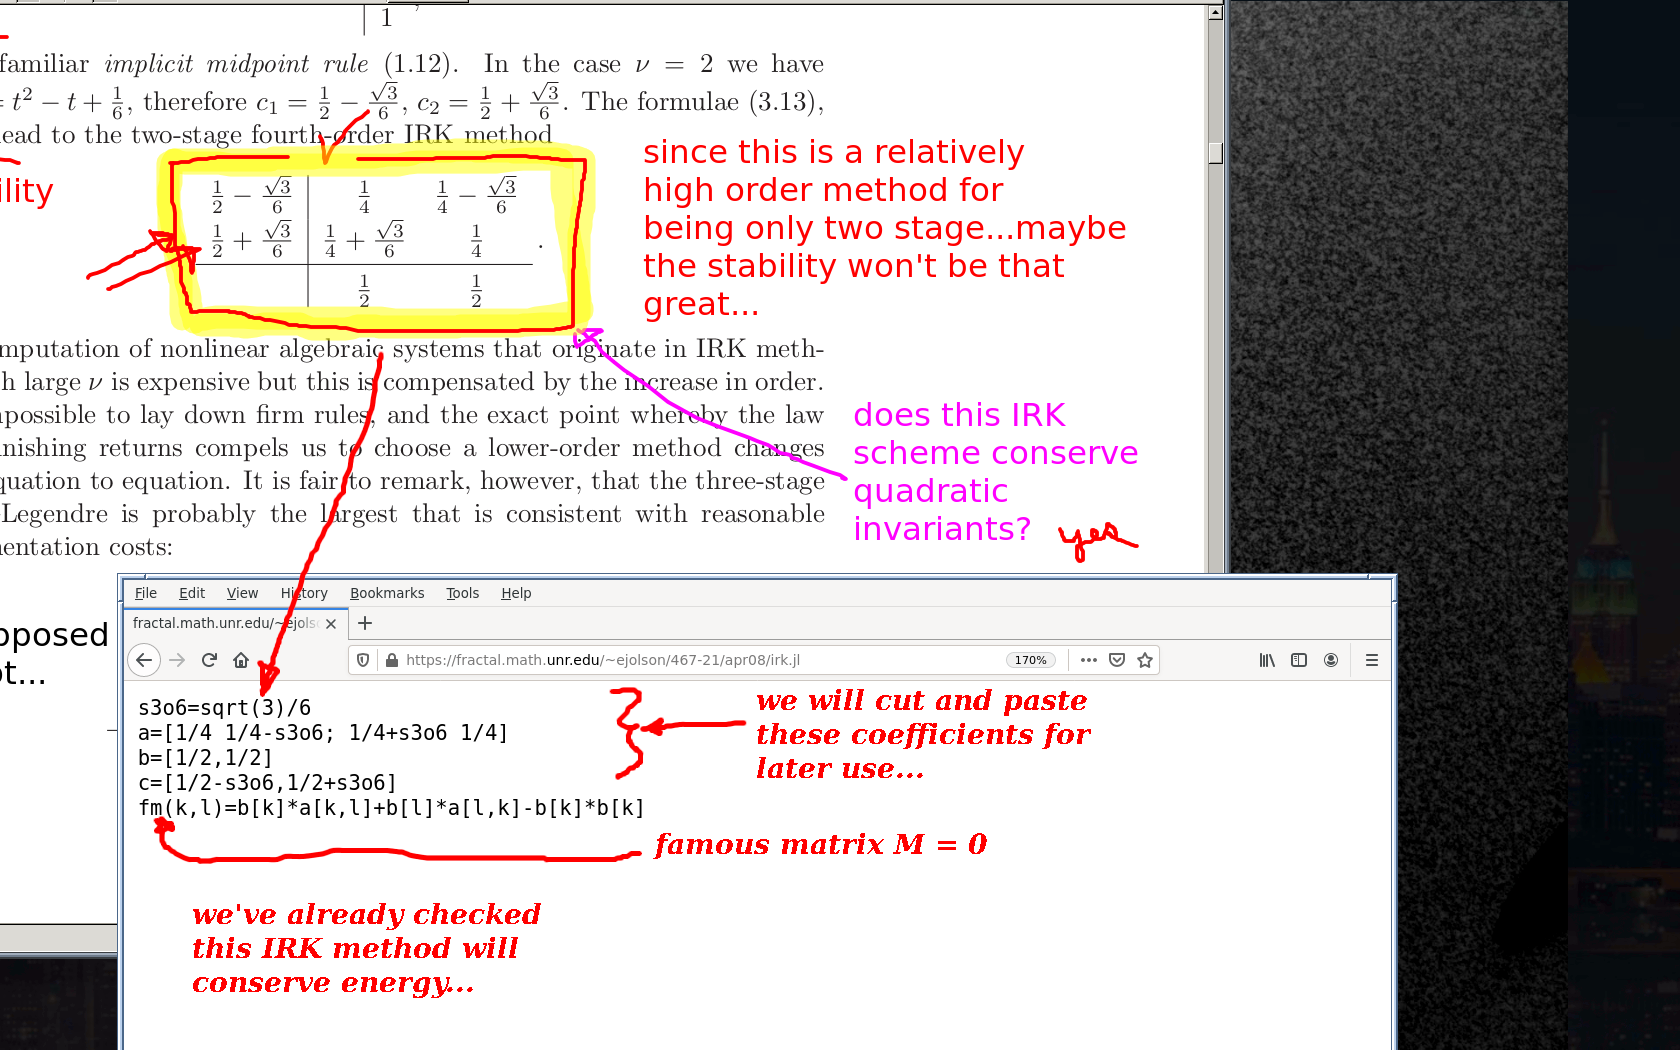This screenshot has width=1680, height=1050.
Task: Toggle the sidebar view
Action: click(x=1299, y=660)
